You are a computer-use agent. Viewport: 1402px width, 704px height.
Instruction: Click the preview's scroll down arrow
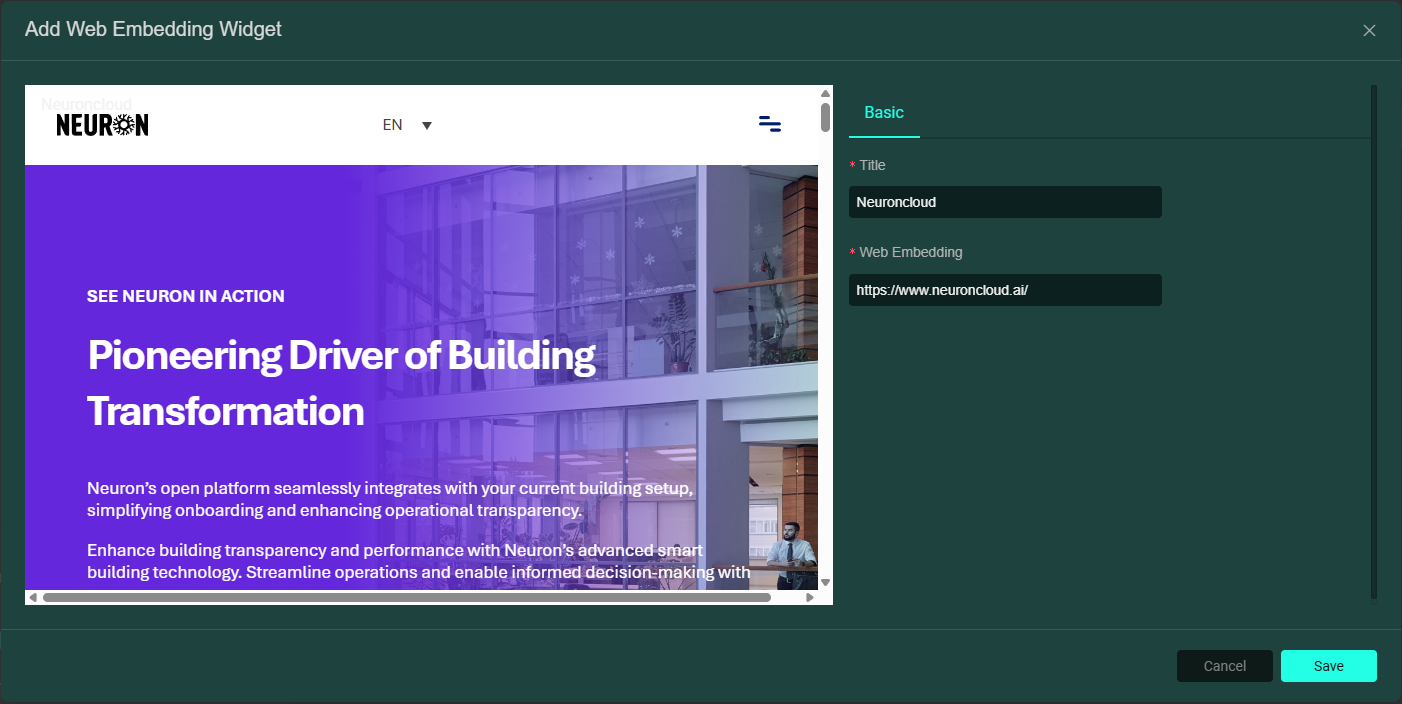[825, 582]
